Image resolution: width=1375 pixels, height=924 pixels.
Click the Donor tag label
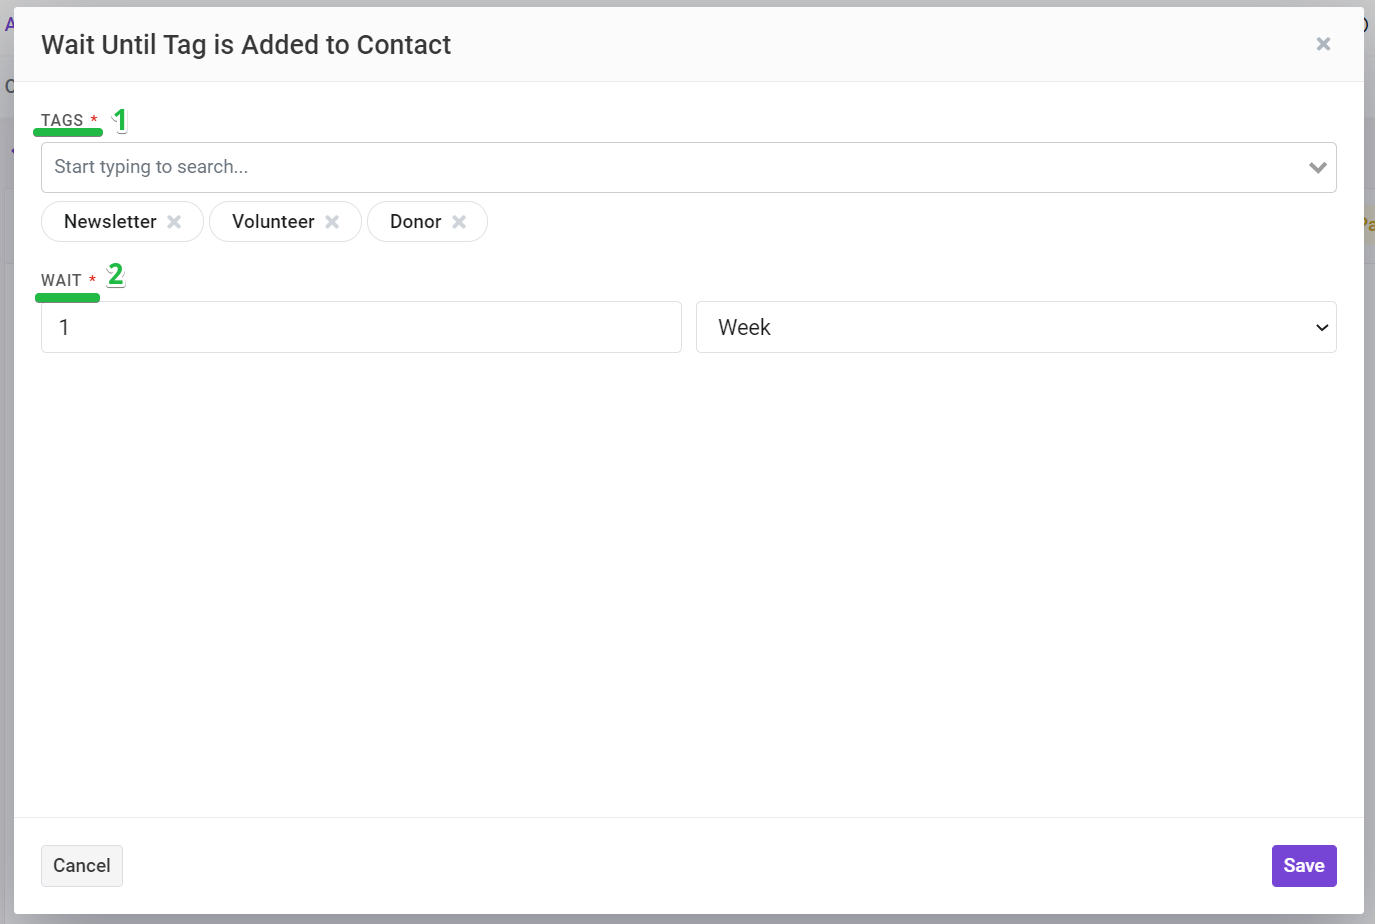[x=416, y=222]
